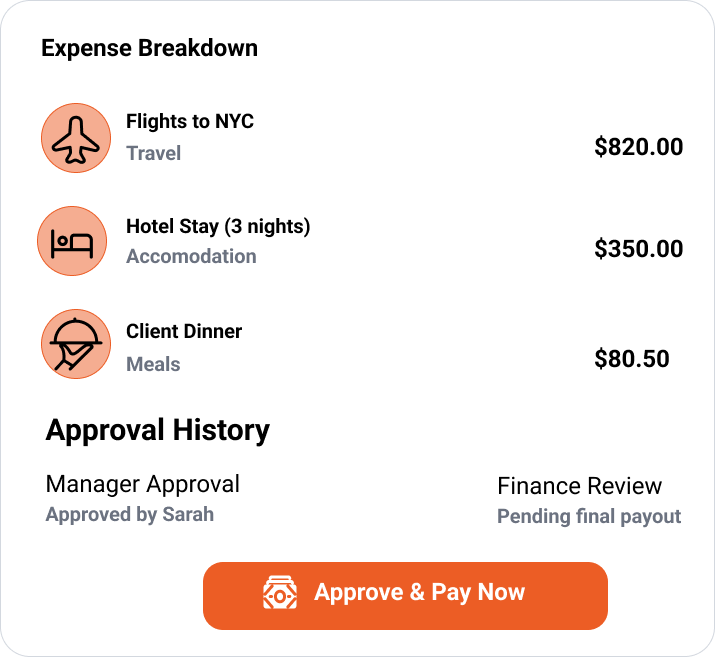The height and width of the screenshot is (657, 715).
Task: Click the Approval History heading
Action: [x=158, y=431]
